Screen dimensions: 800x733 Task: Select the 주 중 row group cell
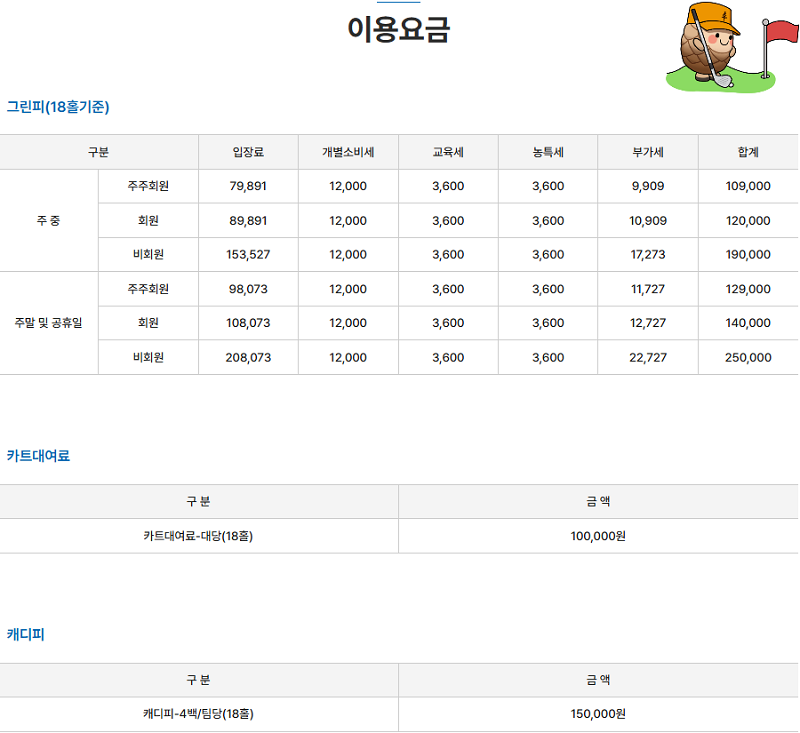48,220
